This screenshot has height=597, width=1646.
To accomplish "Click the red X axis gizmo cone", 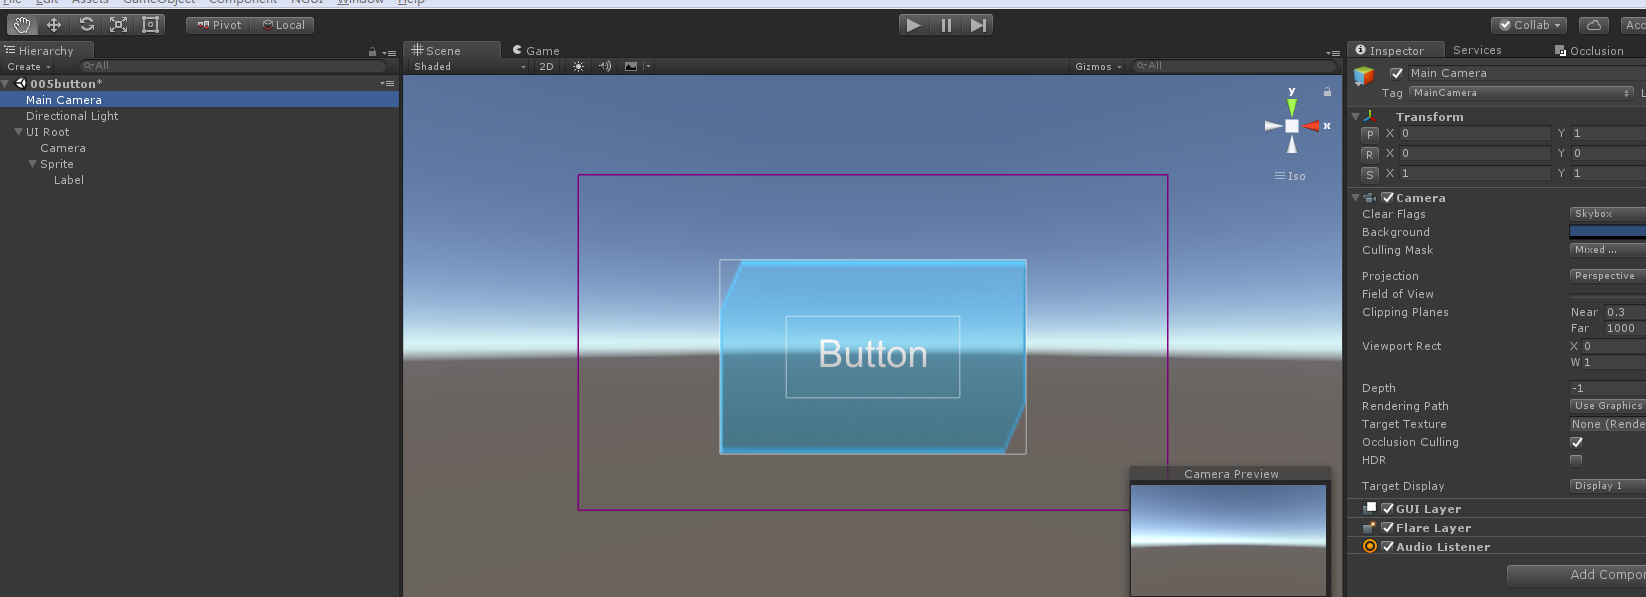I will (1311, 126).
